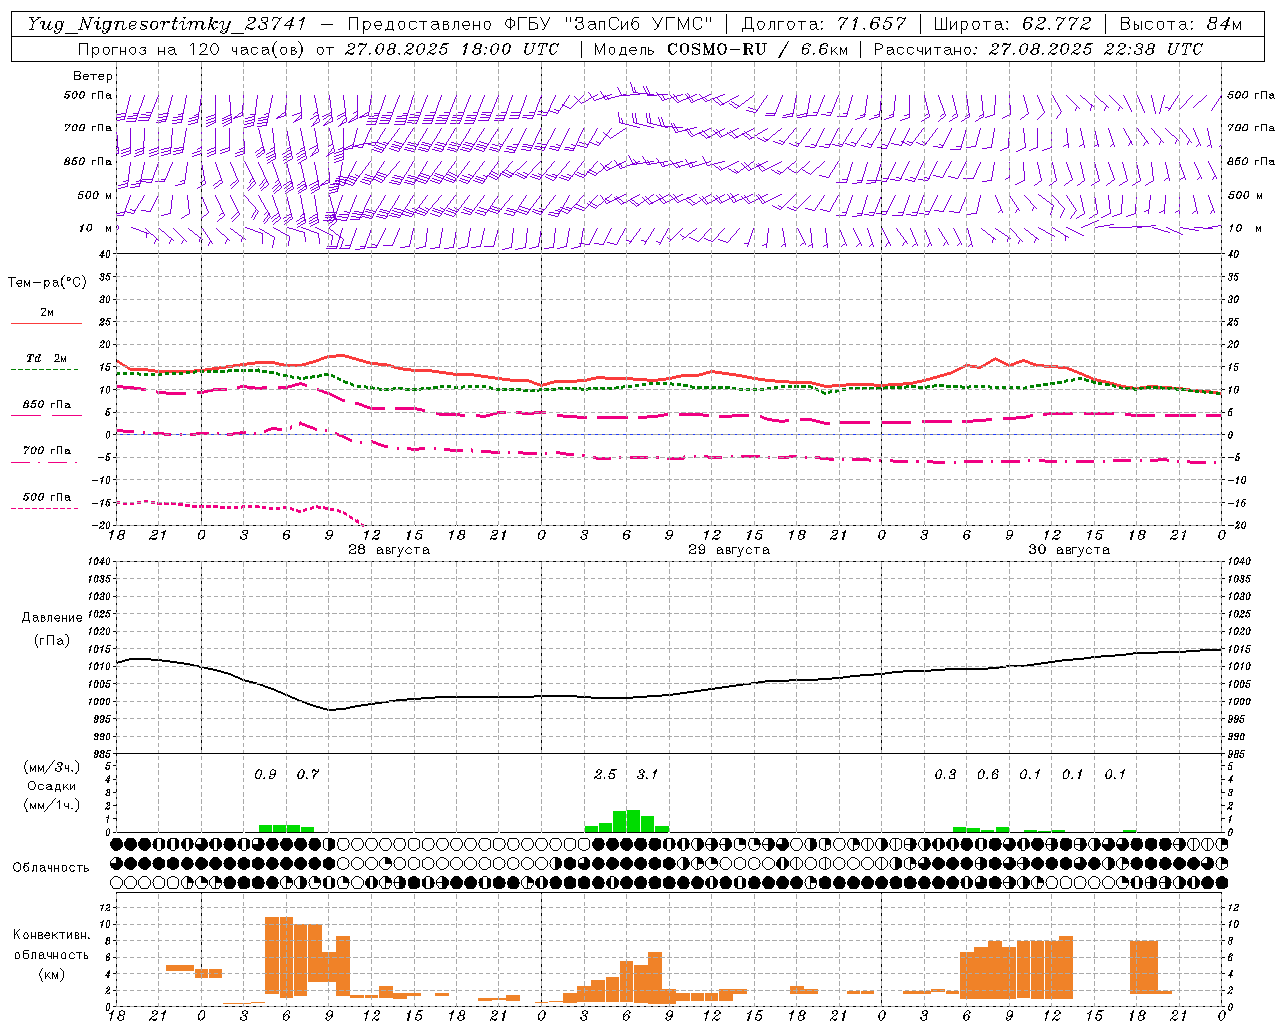Select the 30 августа date label
Image resolution: width=1280 pixels, height=1024 pixels.
(1069, 550)
